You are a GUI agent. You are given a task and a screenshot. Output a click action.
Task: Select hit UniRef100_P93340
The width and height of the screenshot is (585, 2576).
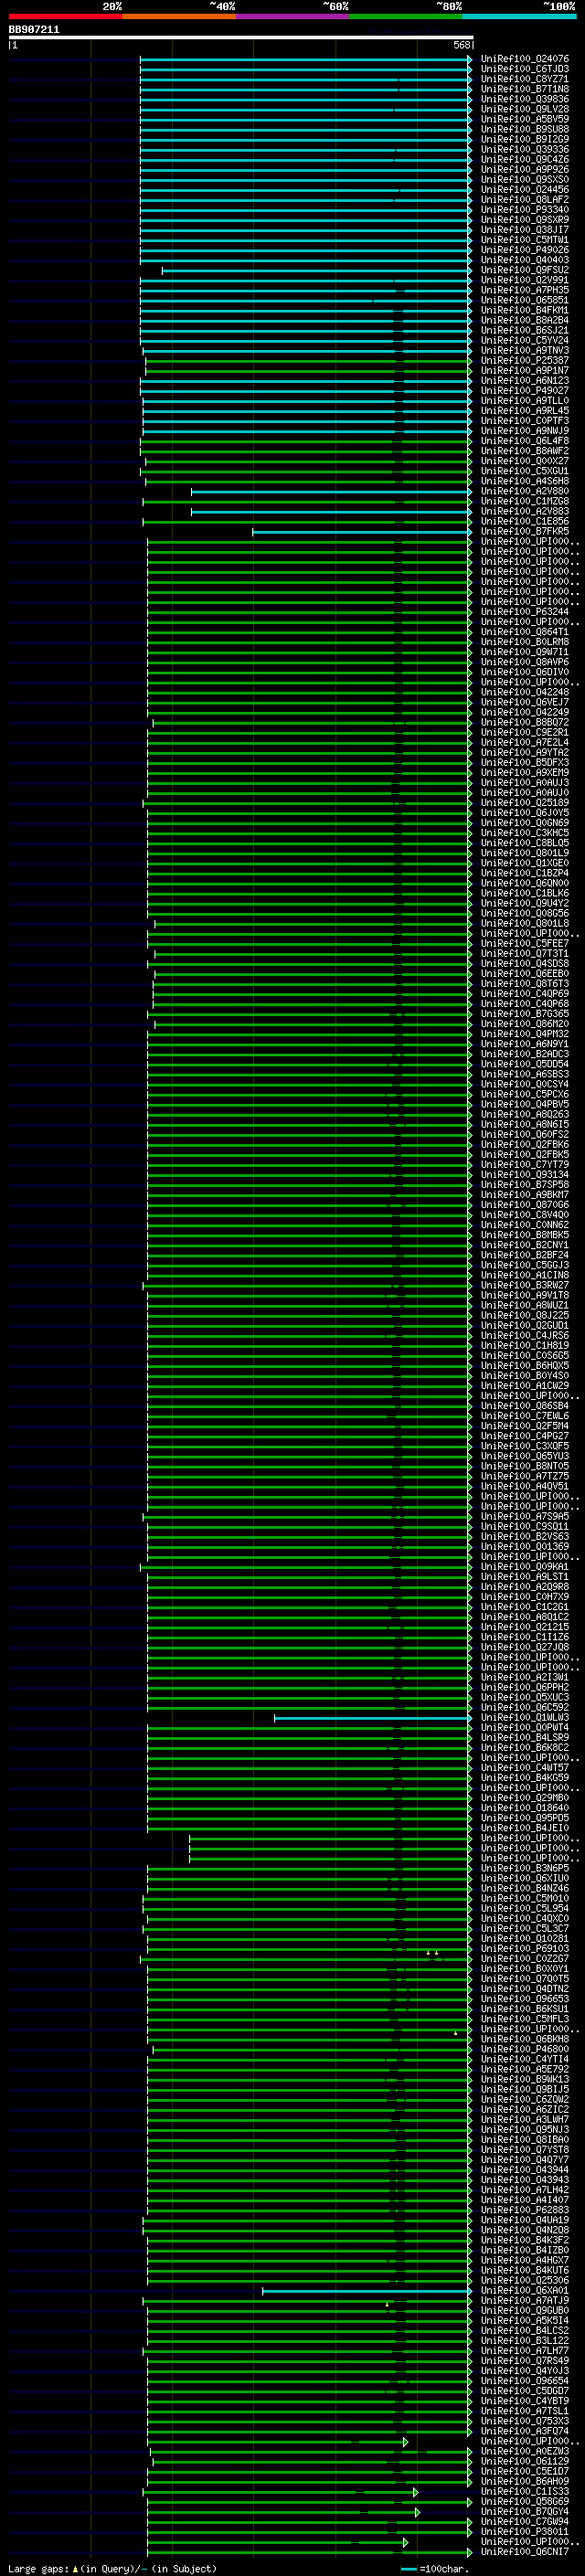tap(525, 210)
